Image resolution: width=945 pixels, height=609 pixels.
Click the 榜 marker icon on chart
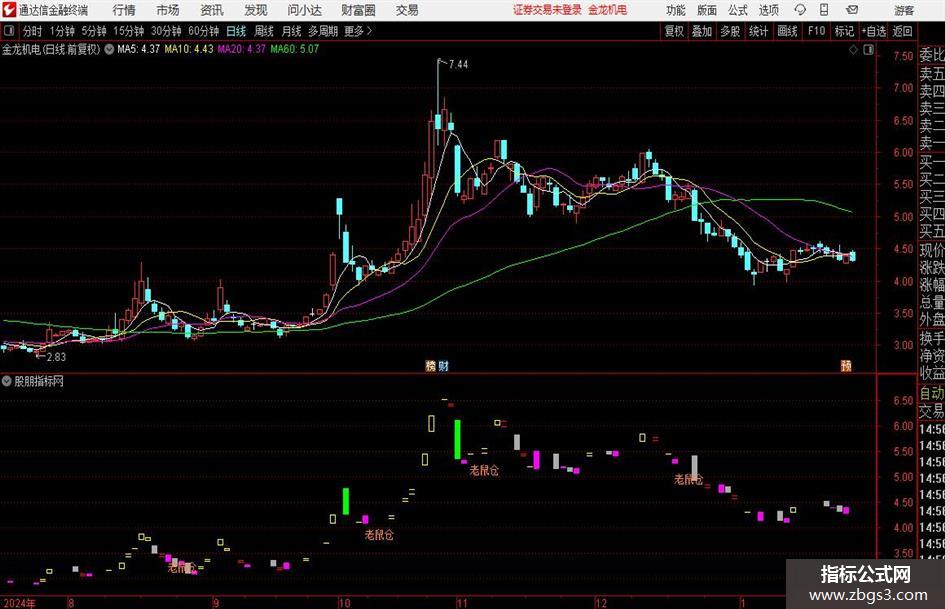pyautogui.click(x=430, y=366)
